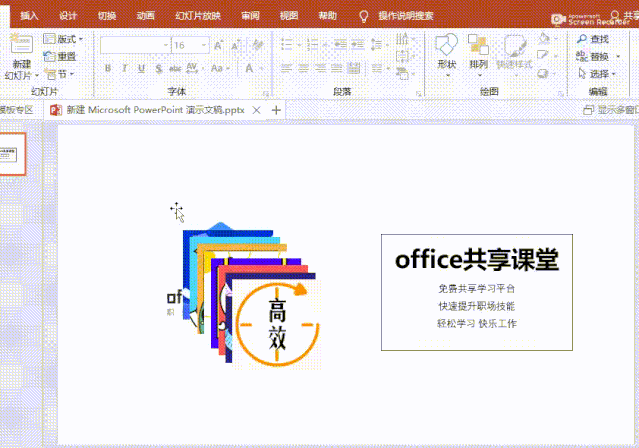
Task: Apply font color A button
Action: [249, 68]
